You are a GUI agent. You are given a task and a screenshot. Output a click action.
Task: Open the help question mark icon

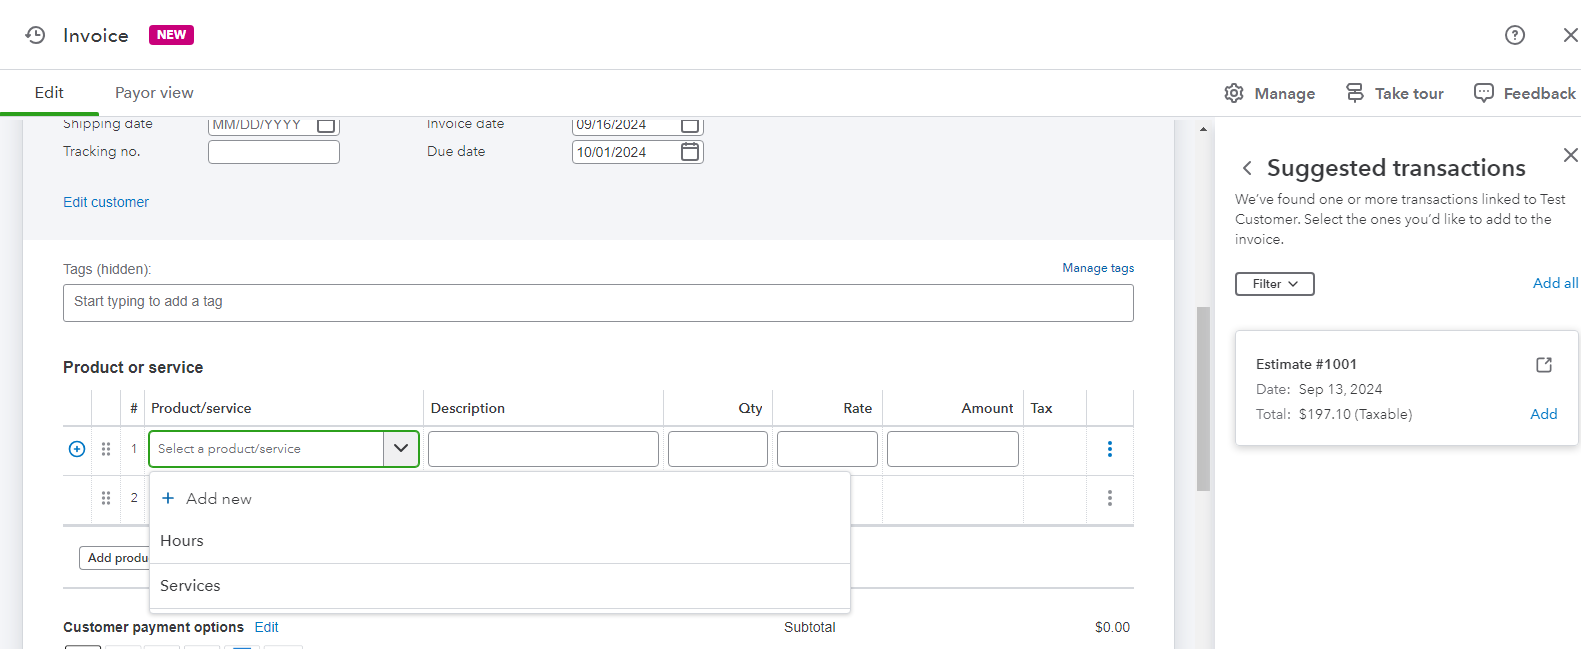1514,35
